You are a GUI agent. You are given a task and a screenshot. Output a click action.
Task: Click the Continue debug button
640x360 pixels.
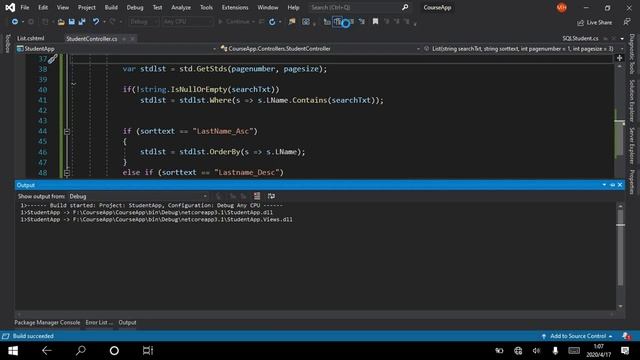(236, 22)
